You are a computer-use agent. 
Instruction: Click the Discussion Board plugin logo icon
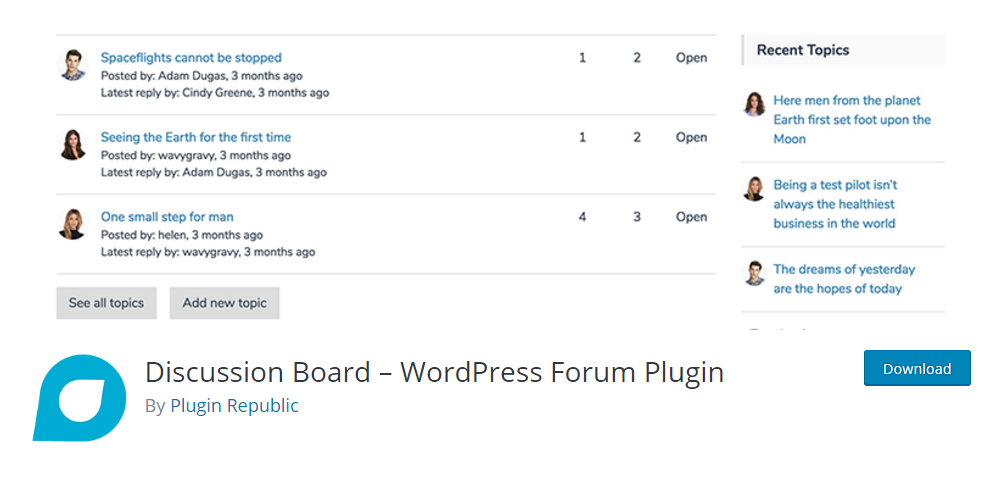tap(79, 398)
